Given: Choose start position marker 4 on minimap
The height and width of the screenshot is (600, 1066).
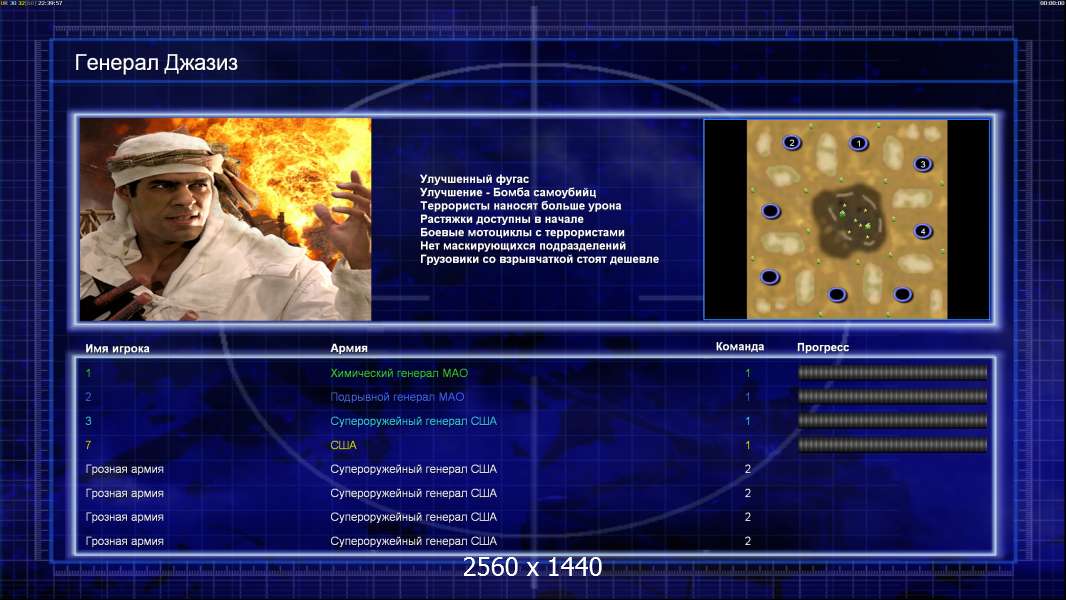Looking at the screenshot, I should (922, 232).
